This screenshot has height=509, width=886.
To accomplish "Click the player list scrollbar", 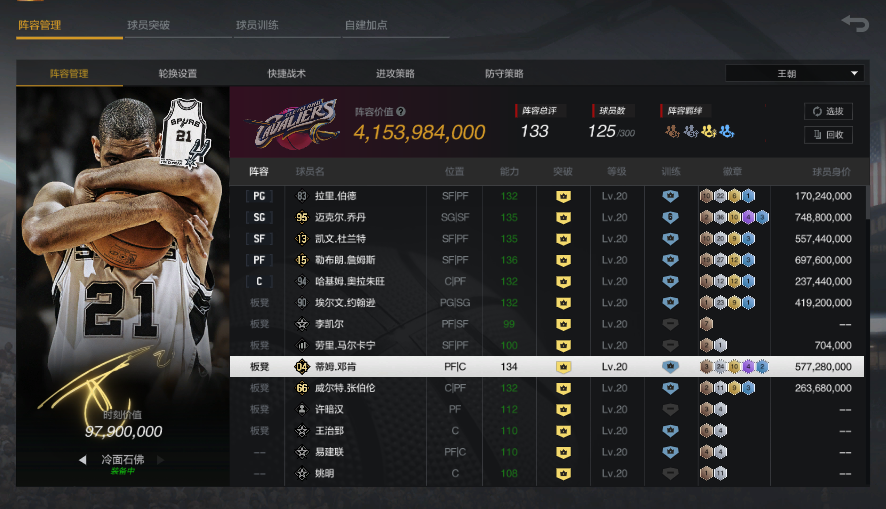I will tap(867, 203).
